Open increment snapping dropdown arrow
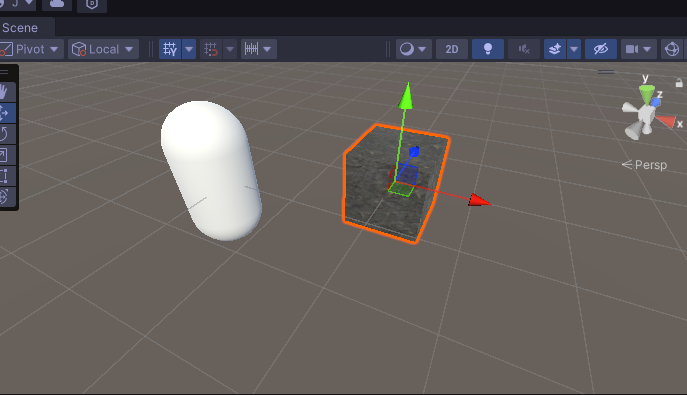Viewport: 687px width, 395px height. coord(267,49)
